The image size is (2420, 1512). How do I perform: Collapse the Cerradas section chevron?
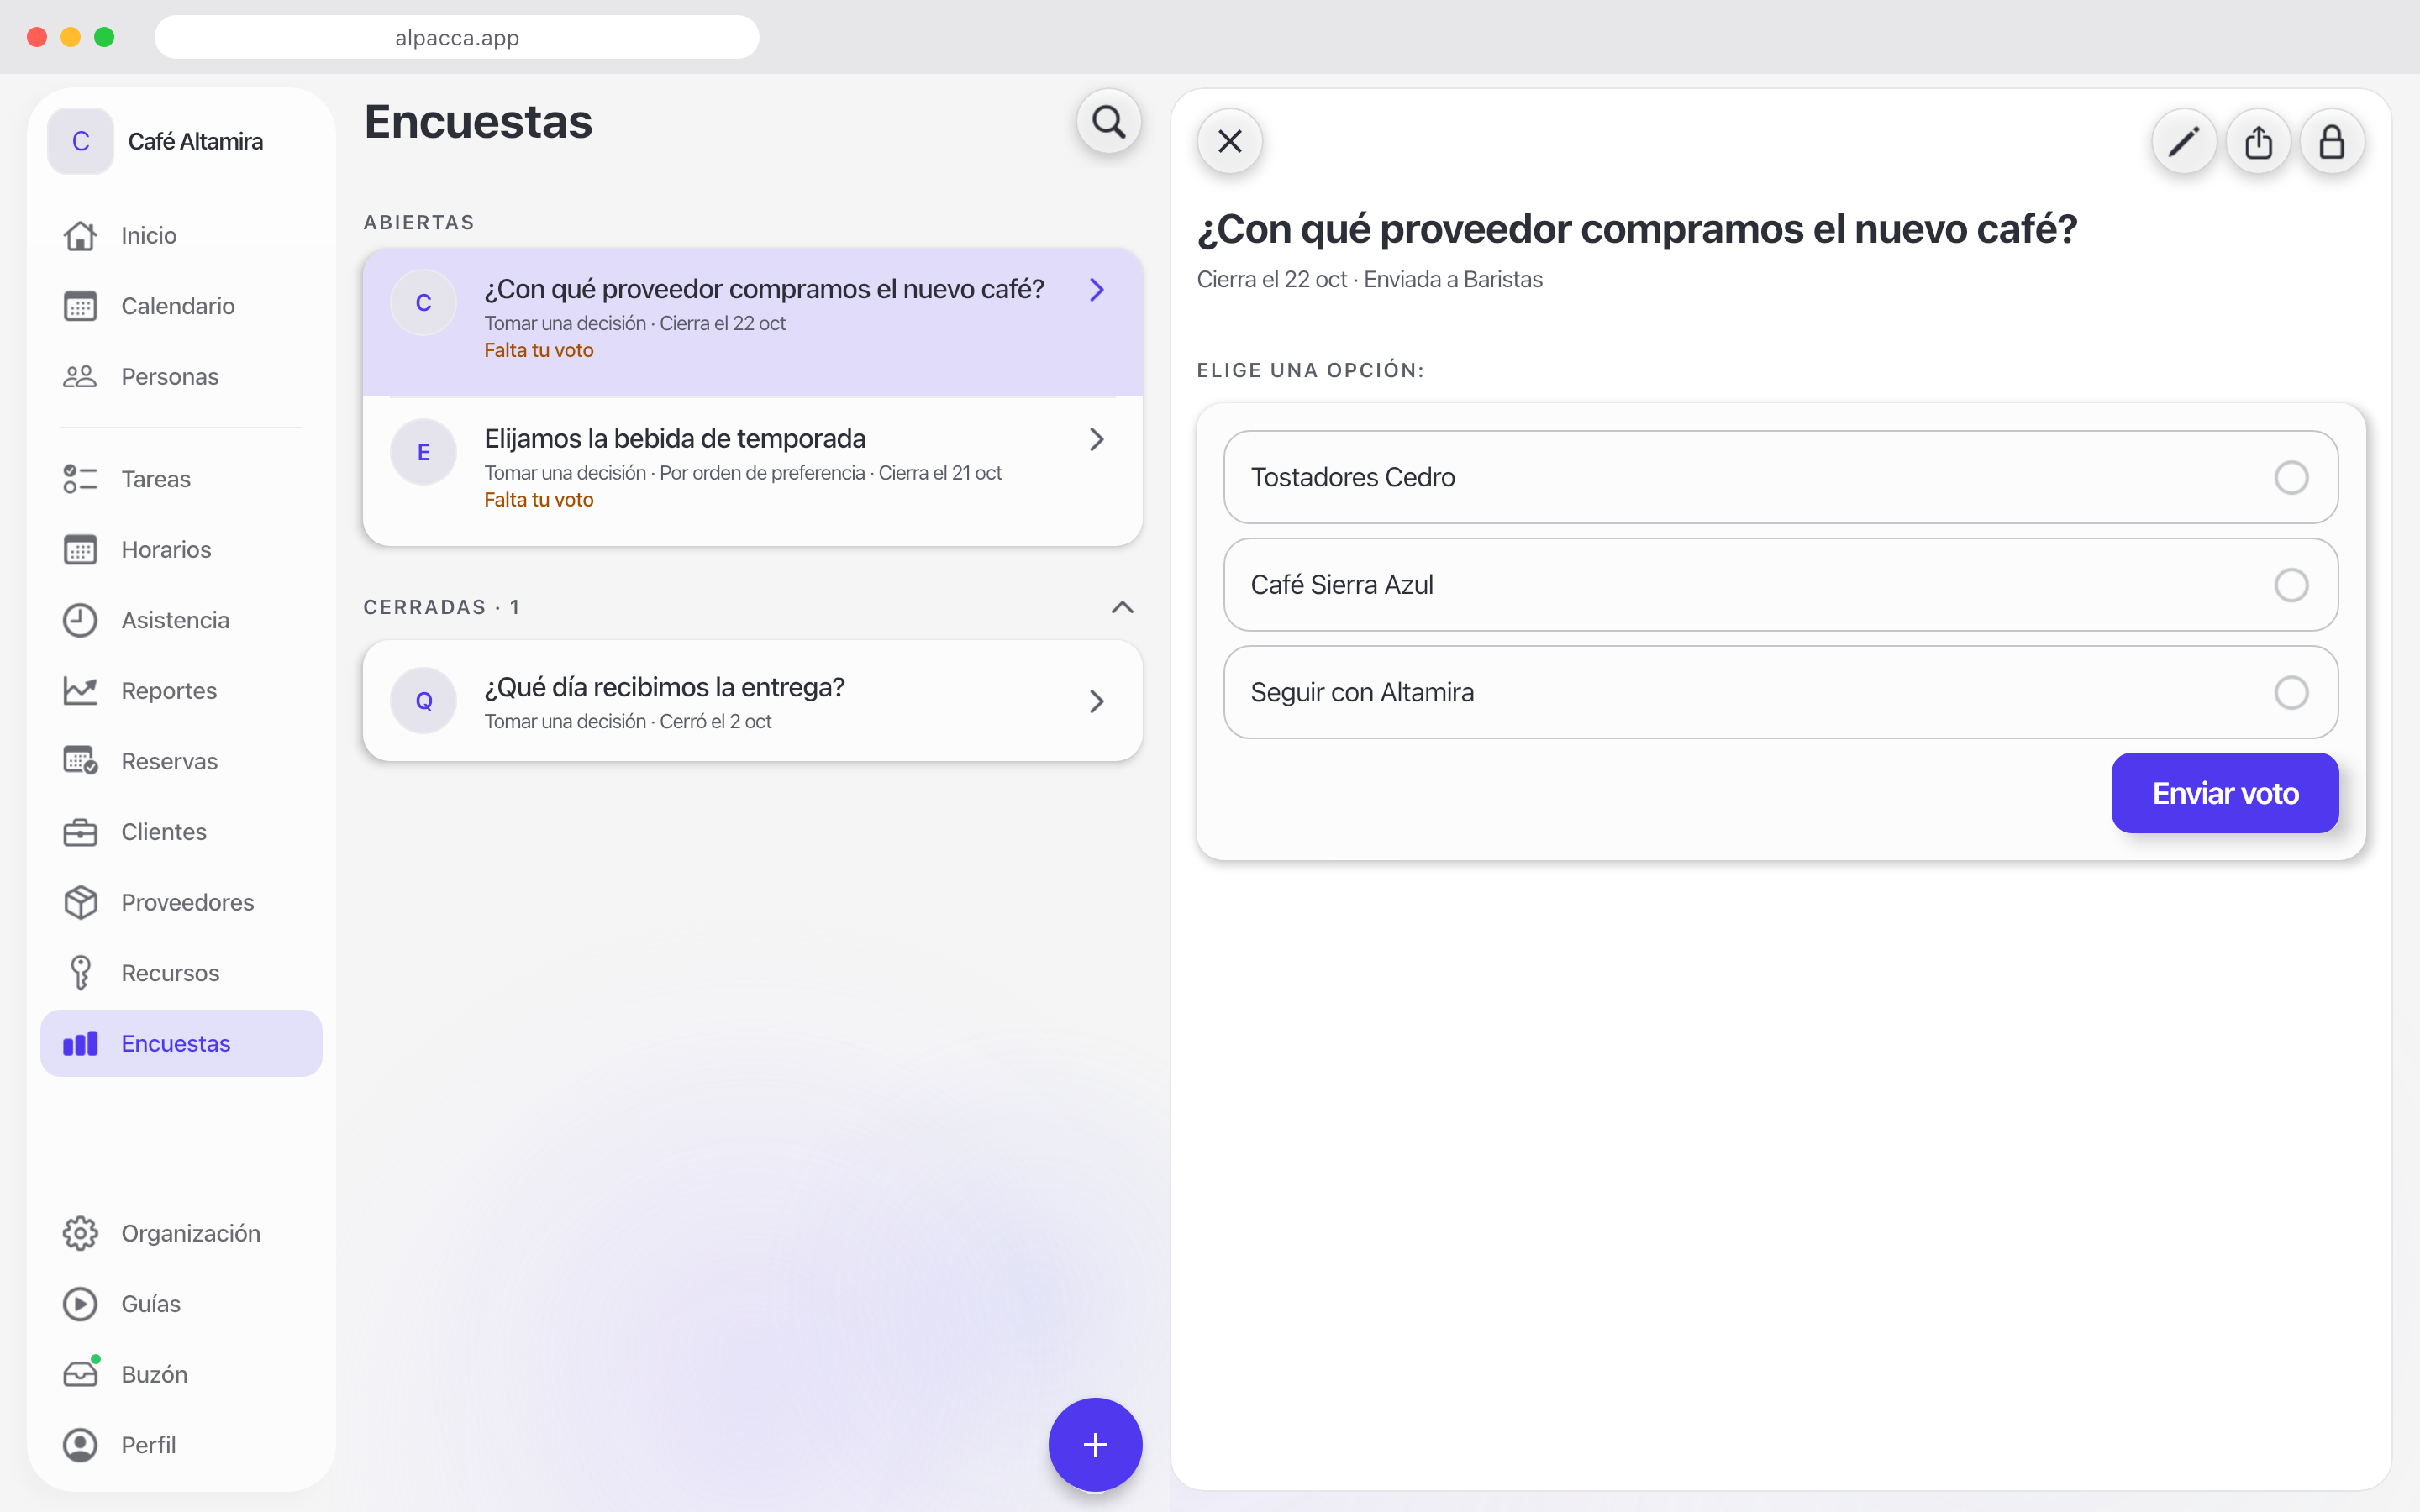point(1122,607)
